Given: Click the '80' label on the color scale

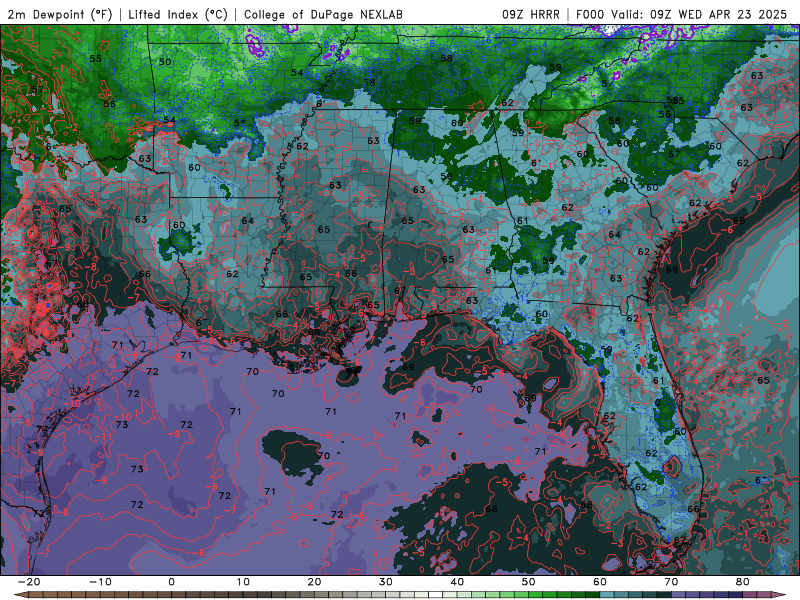Looking at the screenshot, I should 743,582.
